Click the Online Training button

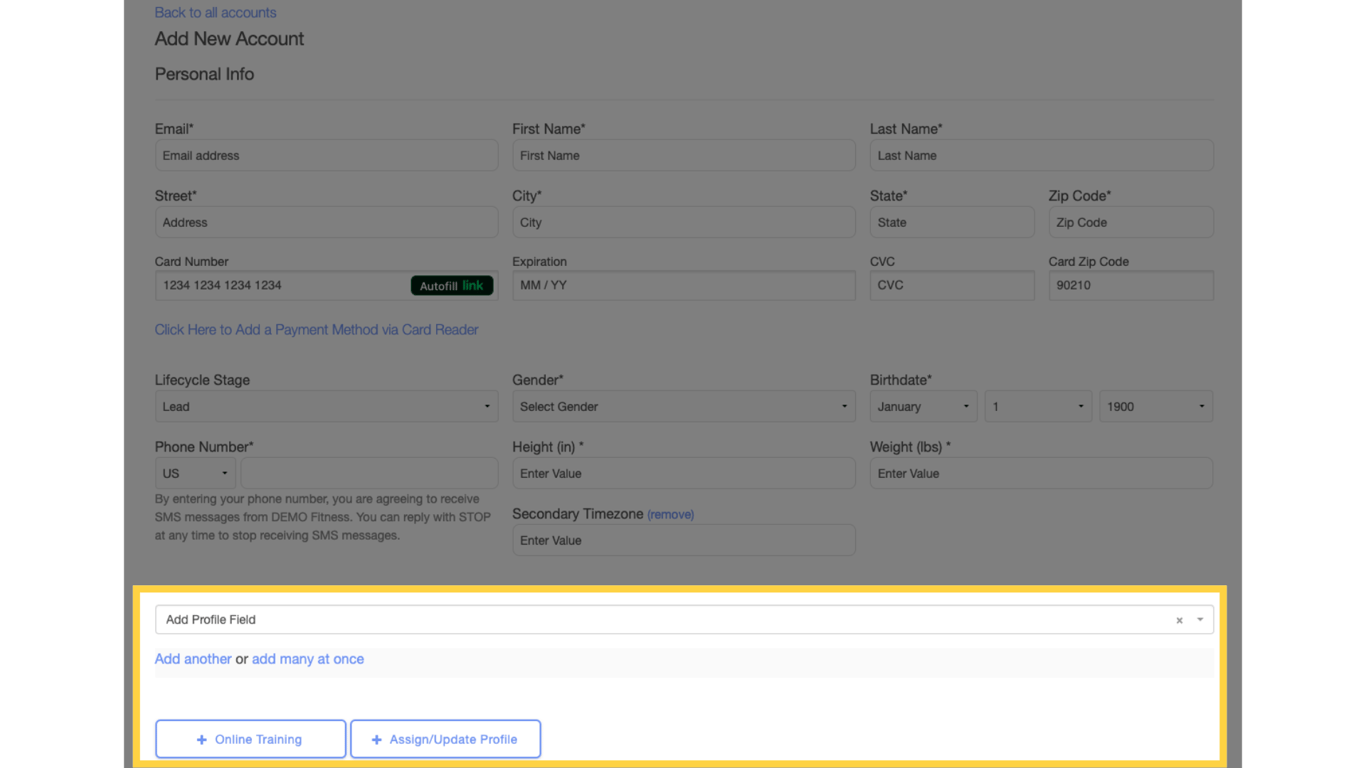click(x=250, y=739)
